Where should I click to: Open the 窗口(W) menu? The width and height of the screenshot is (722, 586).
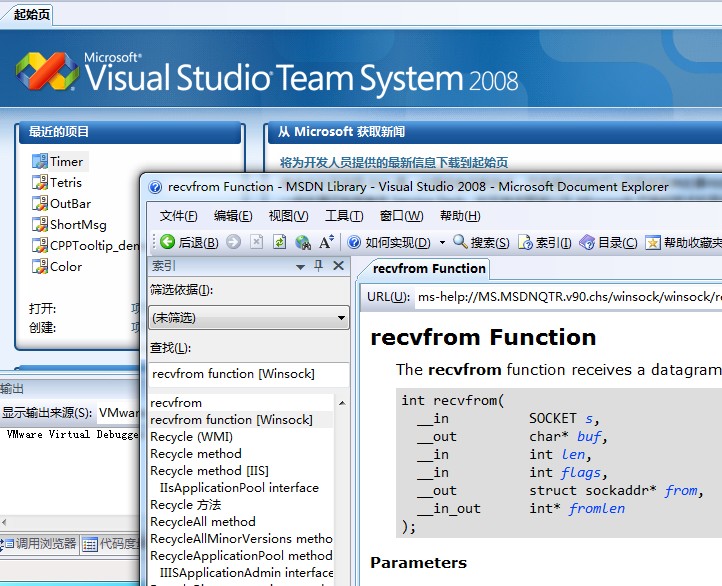point(401,216)
